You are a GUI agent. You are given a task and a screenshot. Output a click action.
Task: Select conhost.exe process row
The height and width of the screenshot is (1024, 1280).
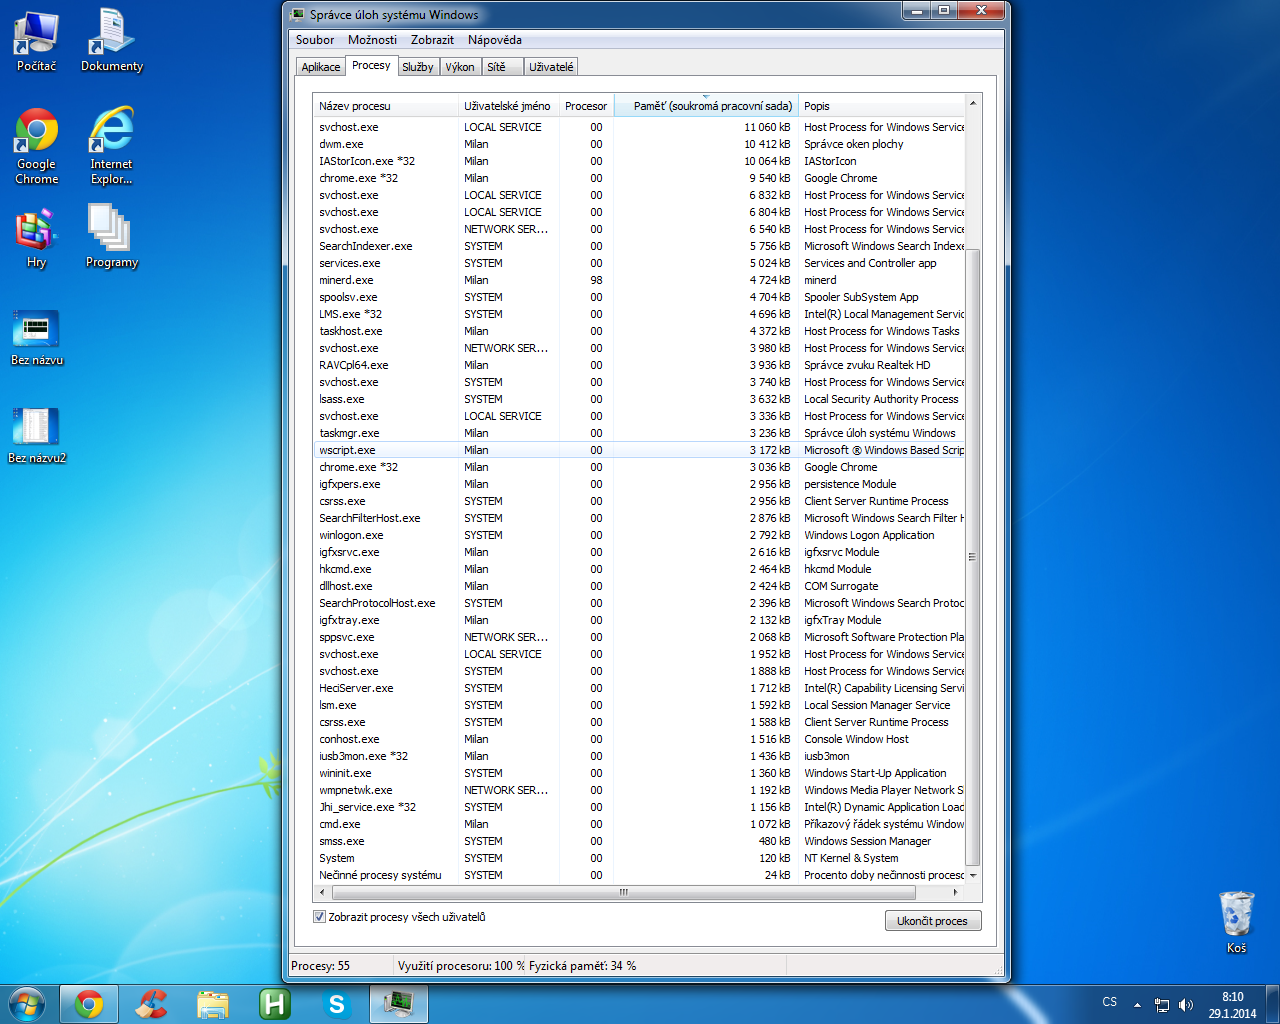click(x=640, y=739)
